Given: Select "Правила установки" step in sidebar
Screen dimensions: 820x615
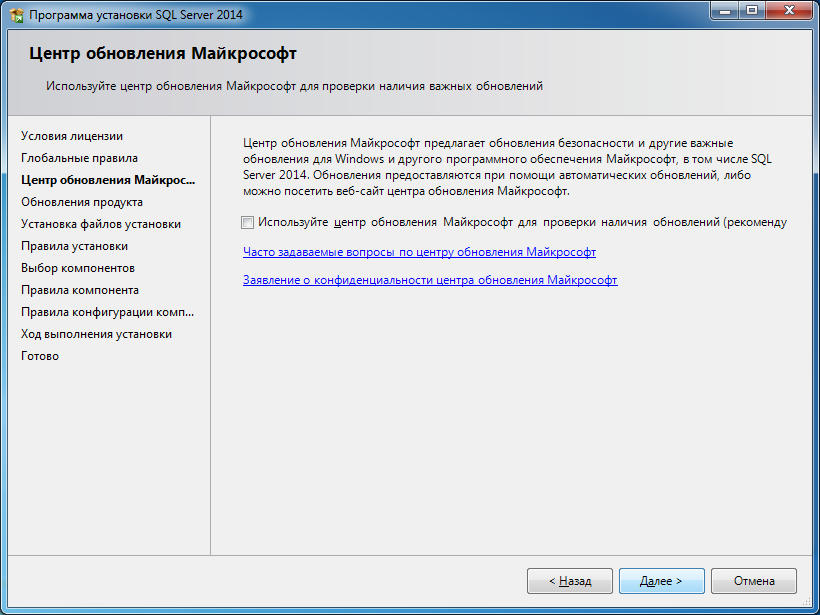Looking at the screenshot, I should tap(74, 246).
